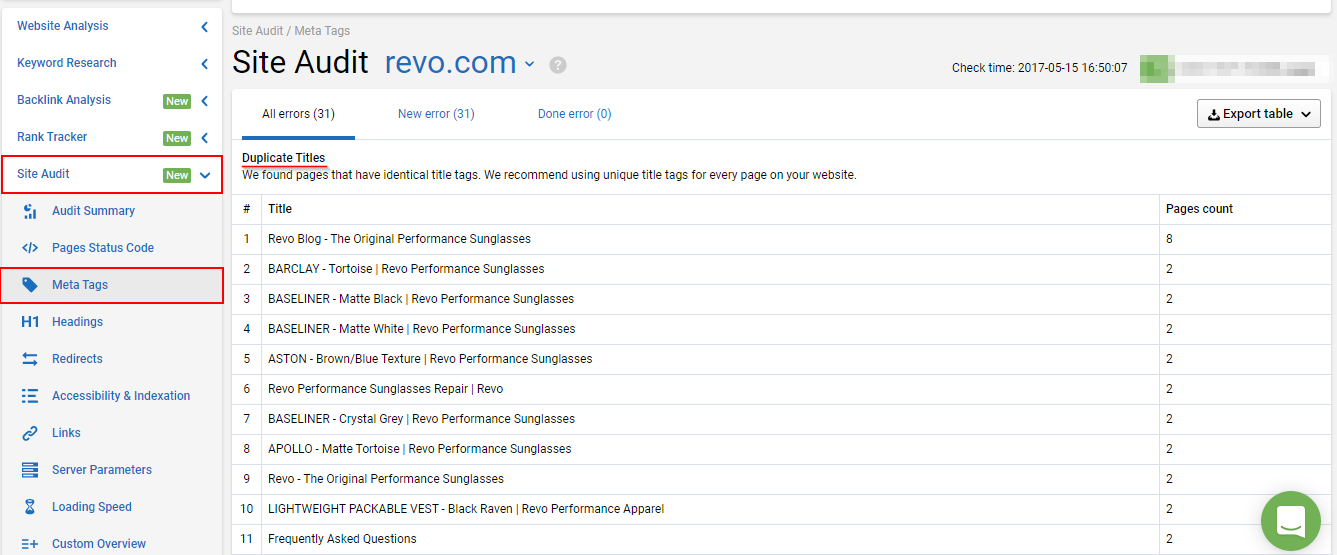1337x555 pixels.
Task: Go to Custom Overview page
Action: click(99, 544)
